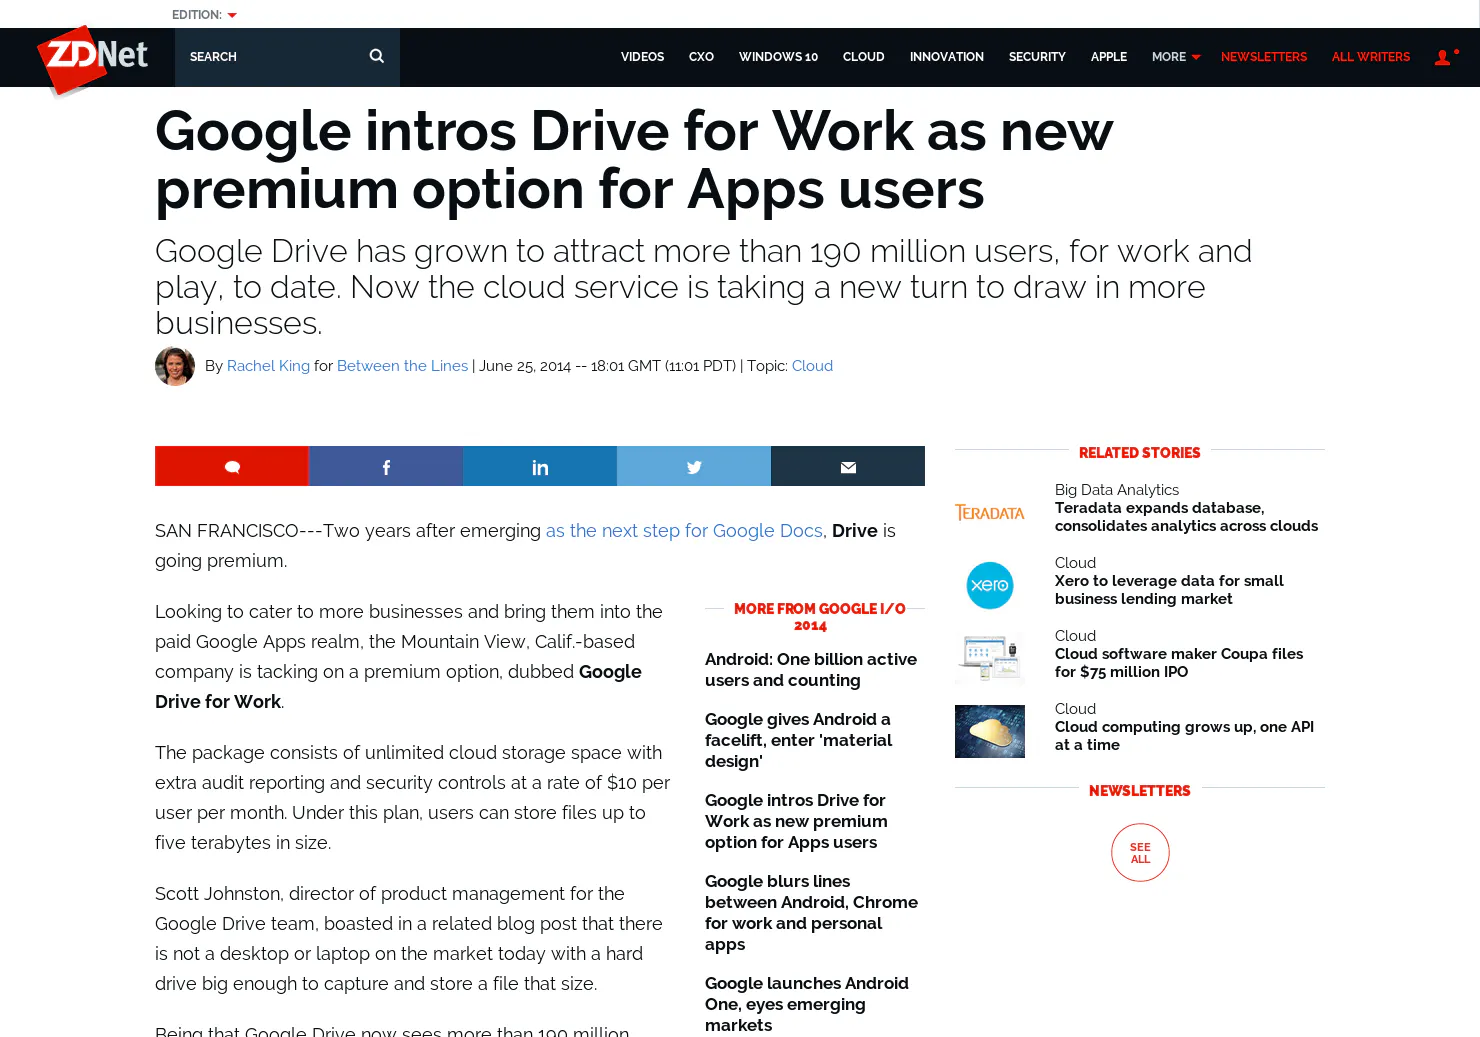Click Rachel King's author photo

(175, 366)
